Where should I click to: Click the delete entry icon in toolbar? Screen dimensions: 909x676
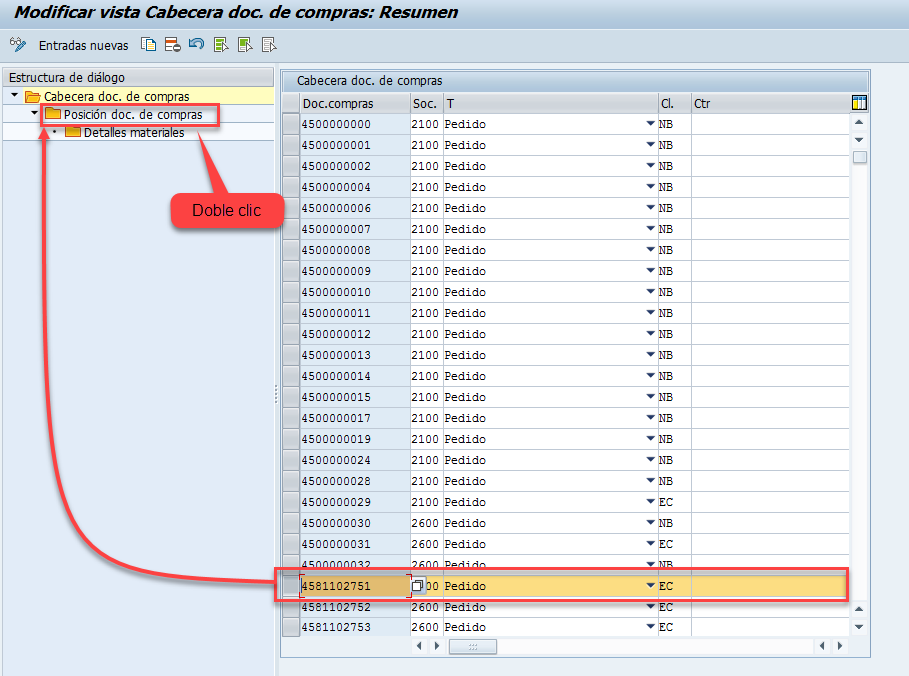click(x=172, y=45)
